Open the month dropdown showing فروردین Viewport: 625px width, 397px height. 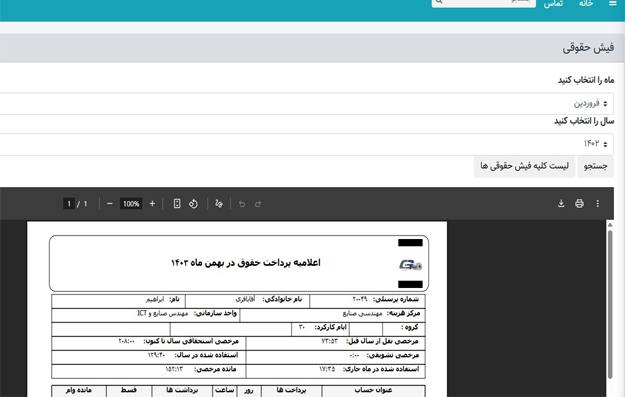[307, 104]
